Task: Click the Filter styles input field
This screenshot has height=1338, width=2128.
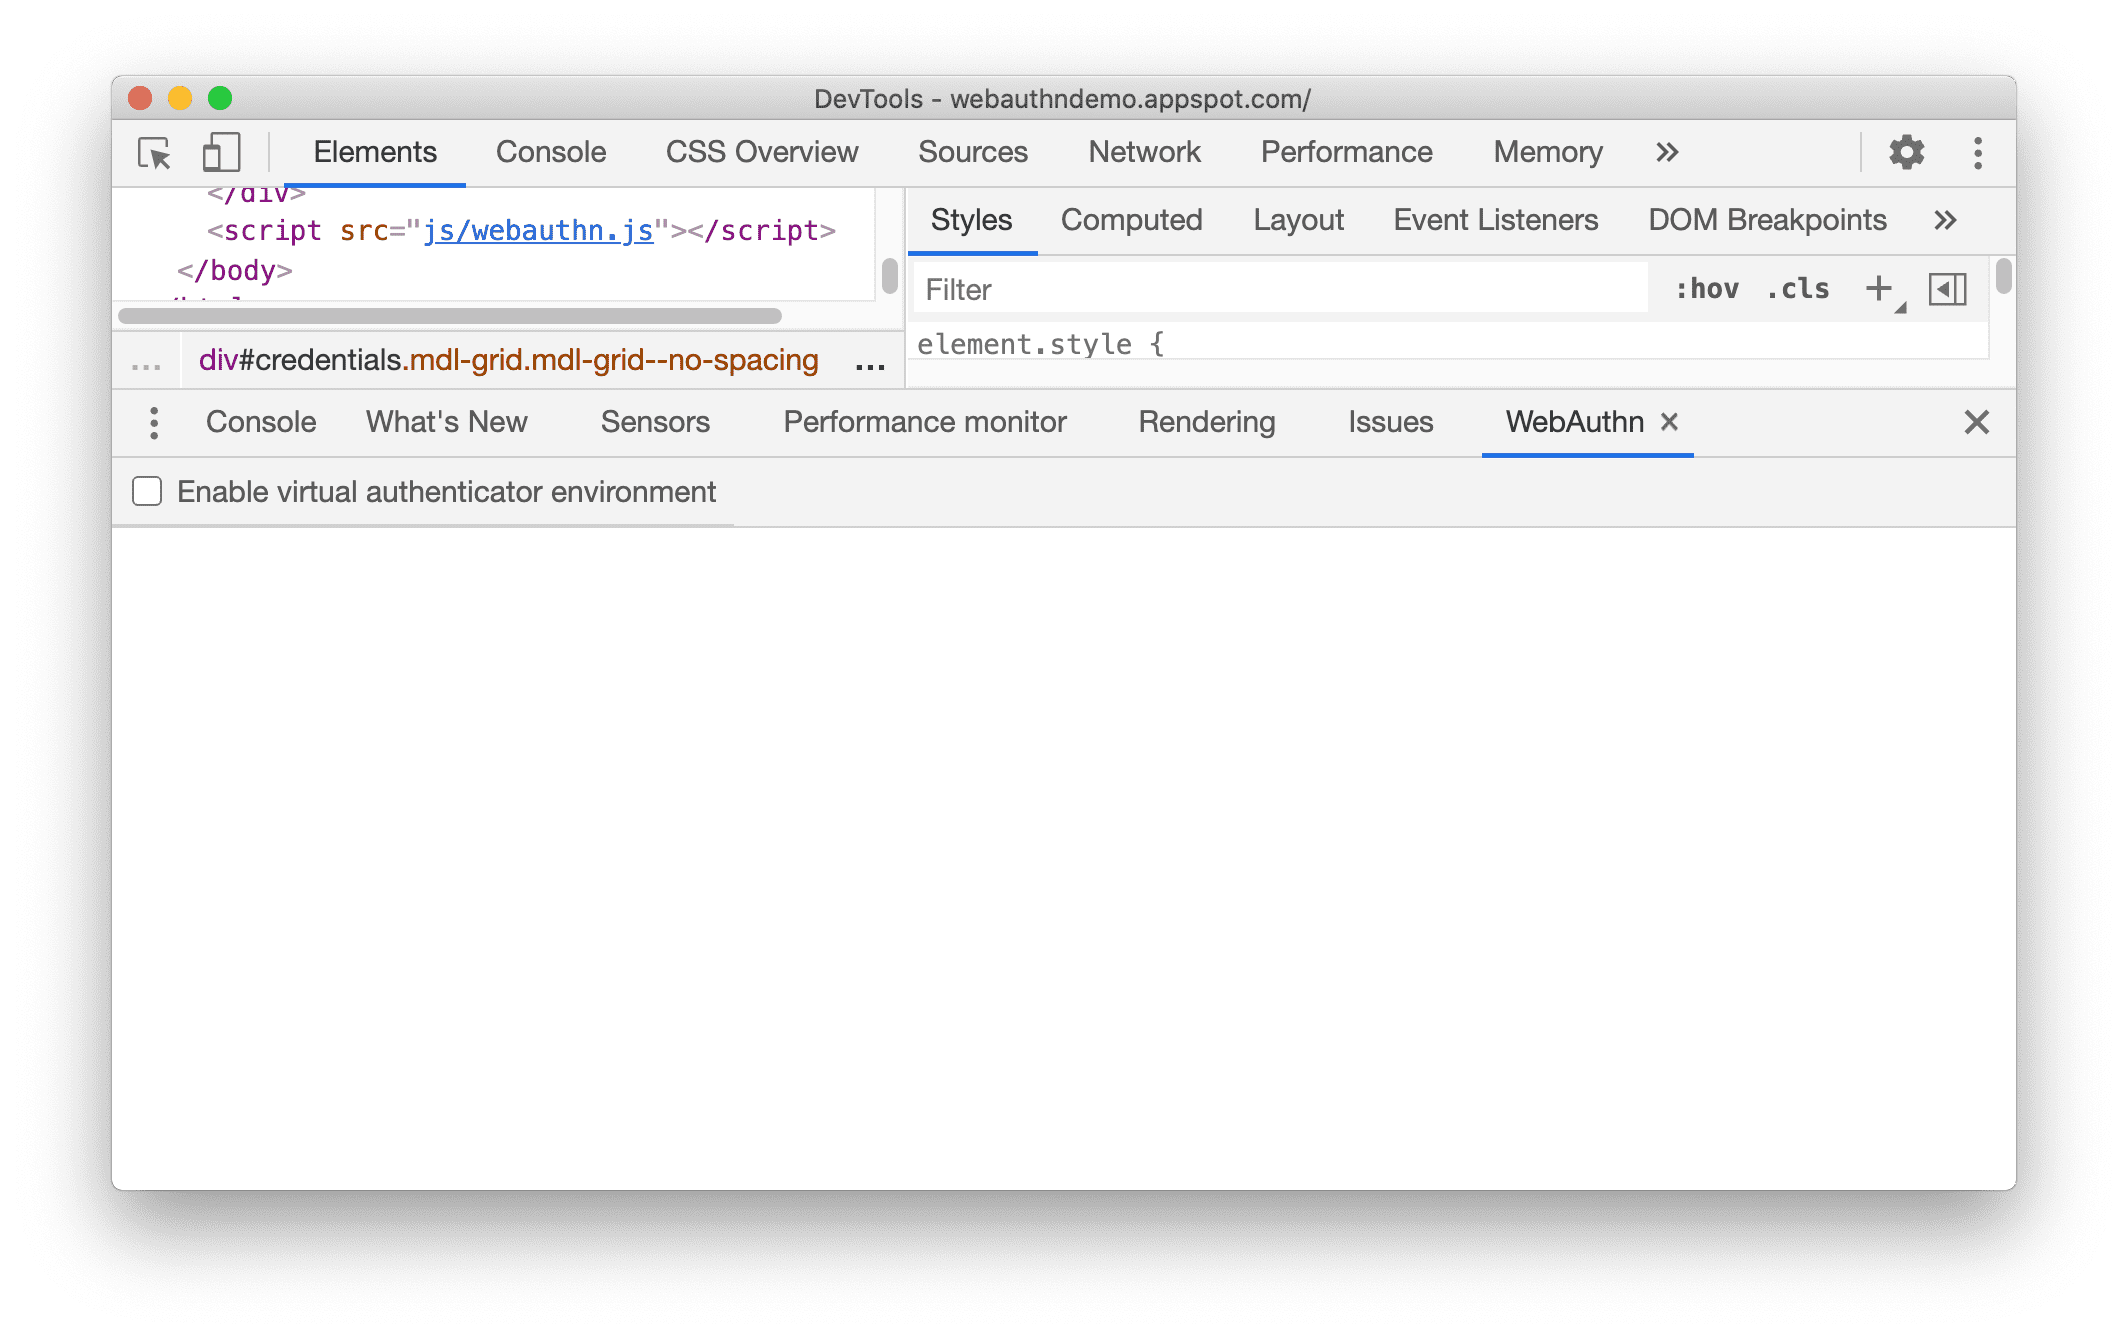Action: coord(1285,290)
